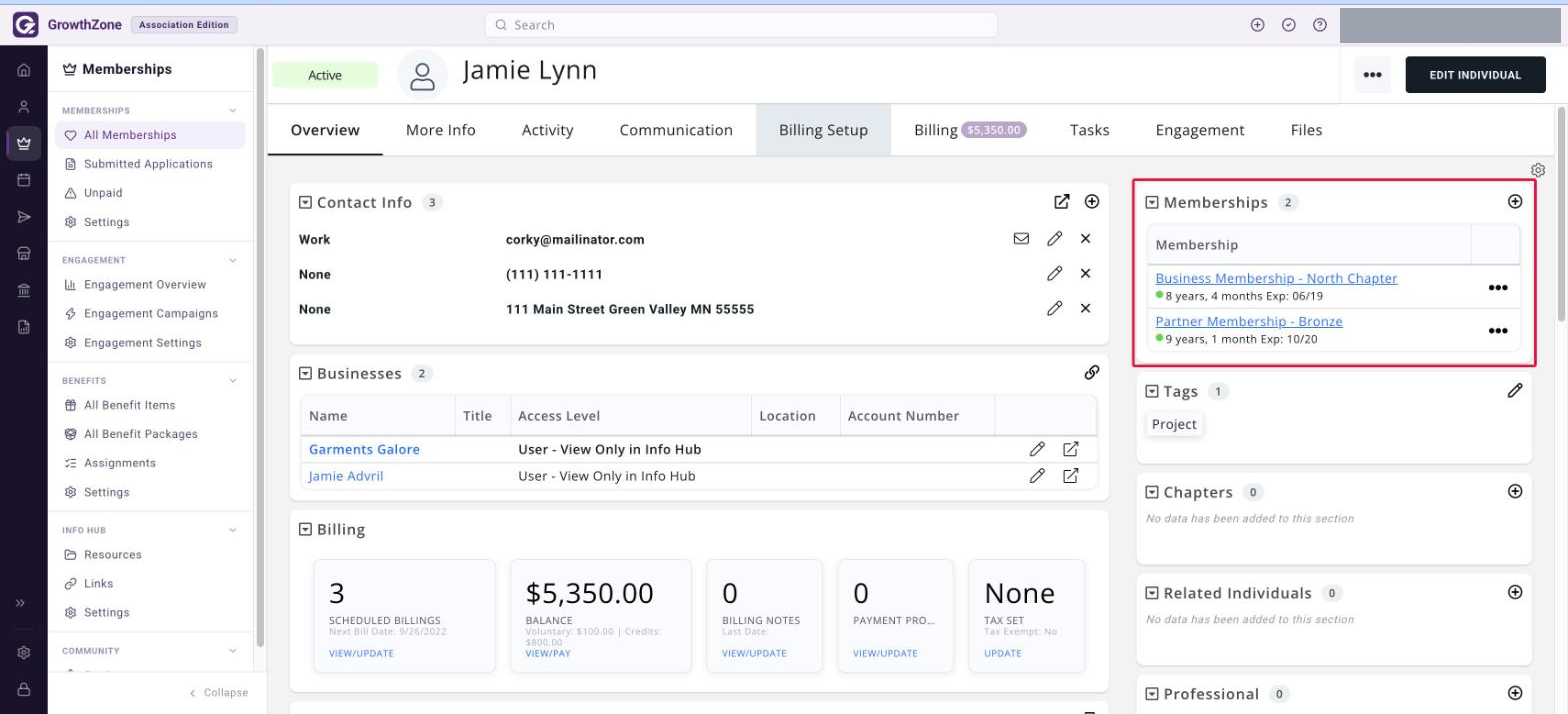
Task: Switch to the More Info tab
Action: tap(441, 130)
